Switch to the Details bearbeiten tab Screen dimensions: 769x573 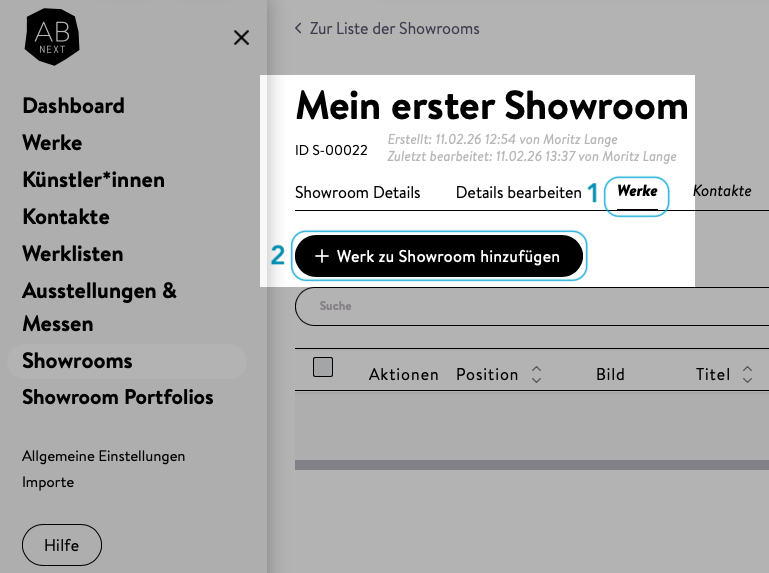point(518,192)
